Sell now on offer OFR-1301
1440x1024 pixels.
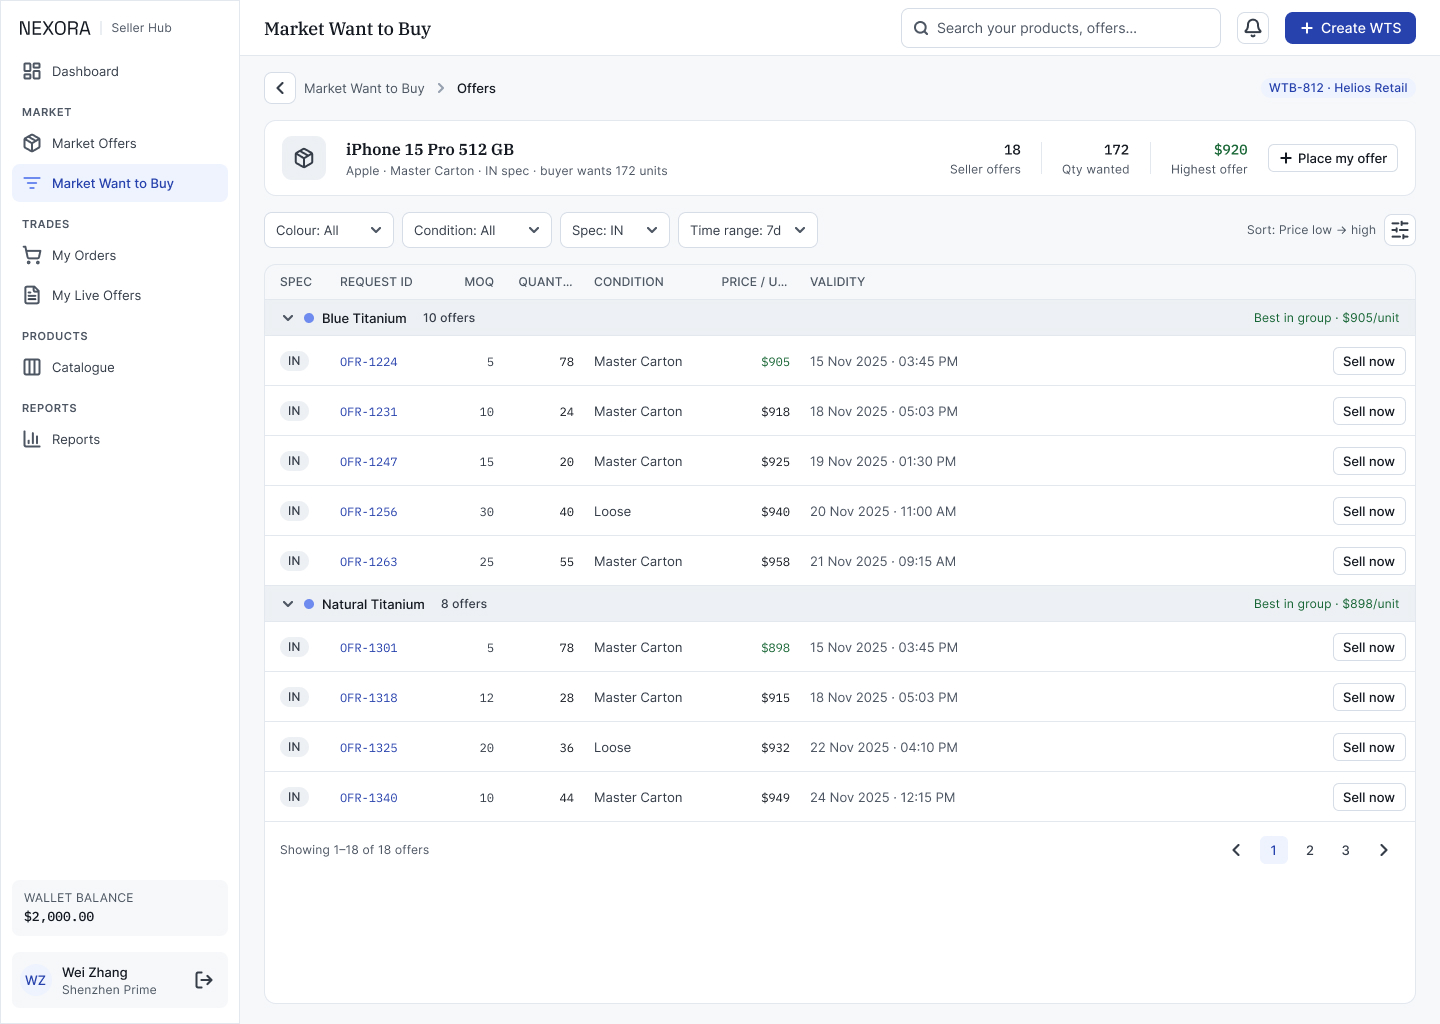(x=1369, y=647)
